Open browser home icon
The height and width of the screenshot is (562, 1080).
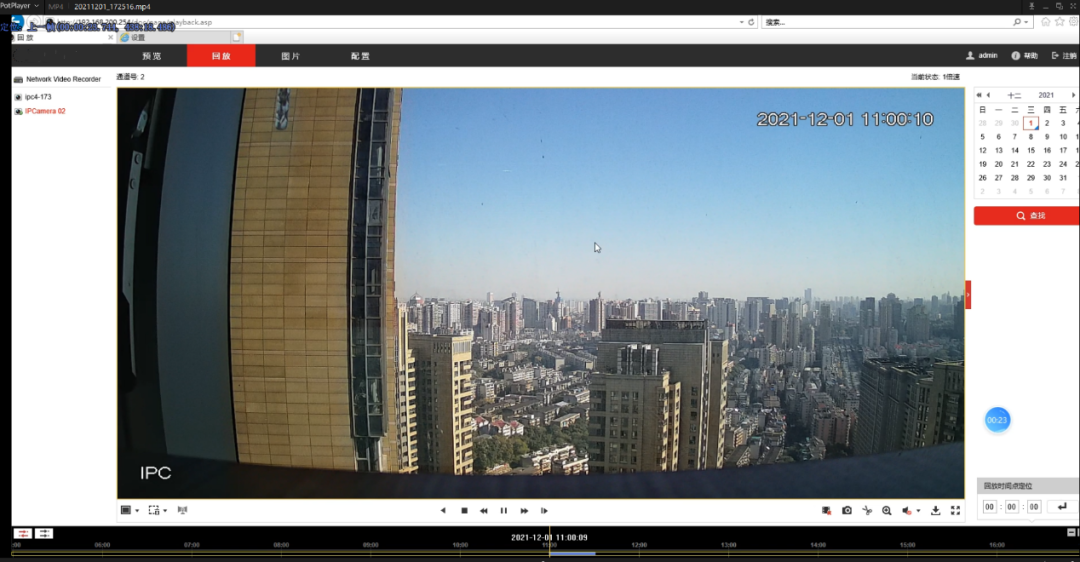[1046, 22]
